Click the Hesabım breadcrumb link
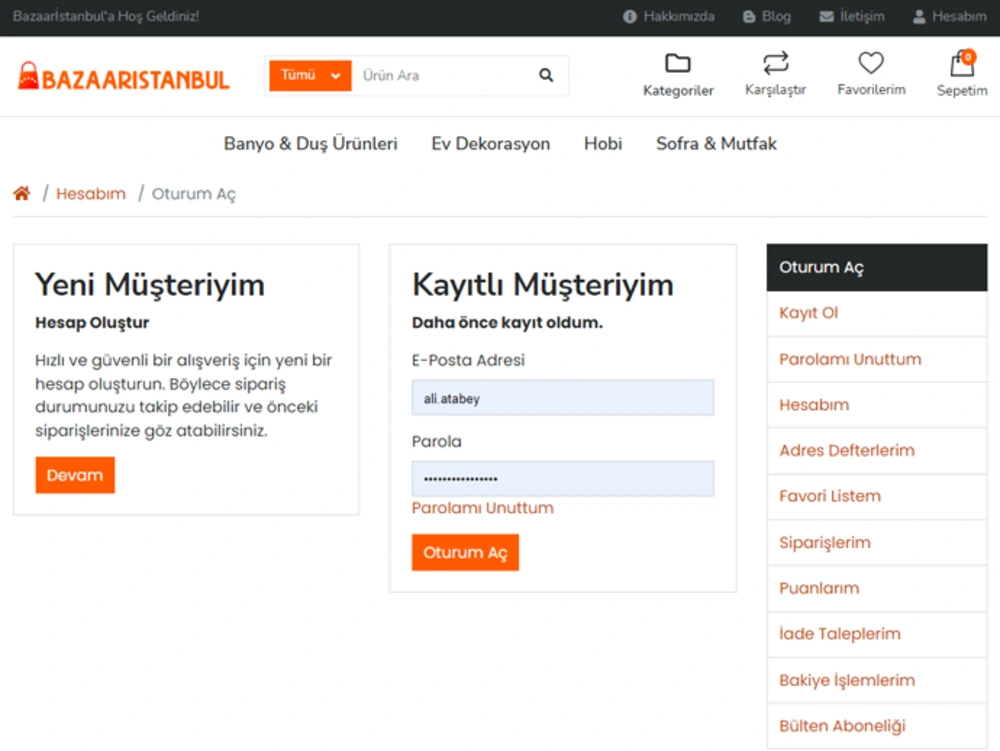 point(91,193)
